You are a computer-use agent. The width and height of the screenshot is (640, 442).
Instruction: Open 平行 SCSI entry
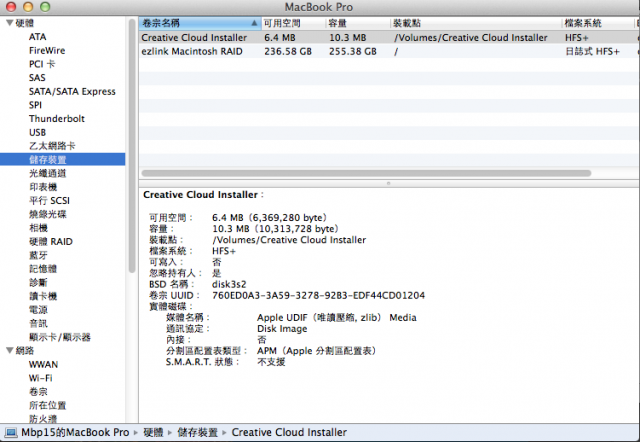tap(49, 200)
